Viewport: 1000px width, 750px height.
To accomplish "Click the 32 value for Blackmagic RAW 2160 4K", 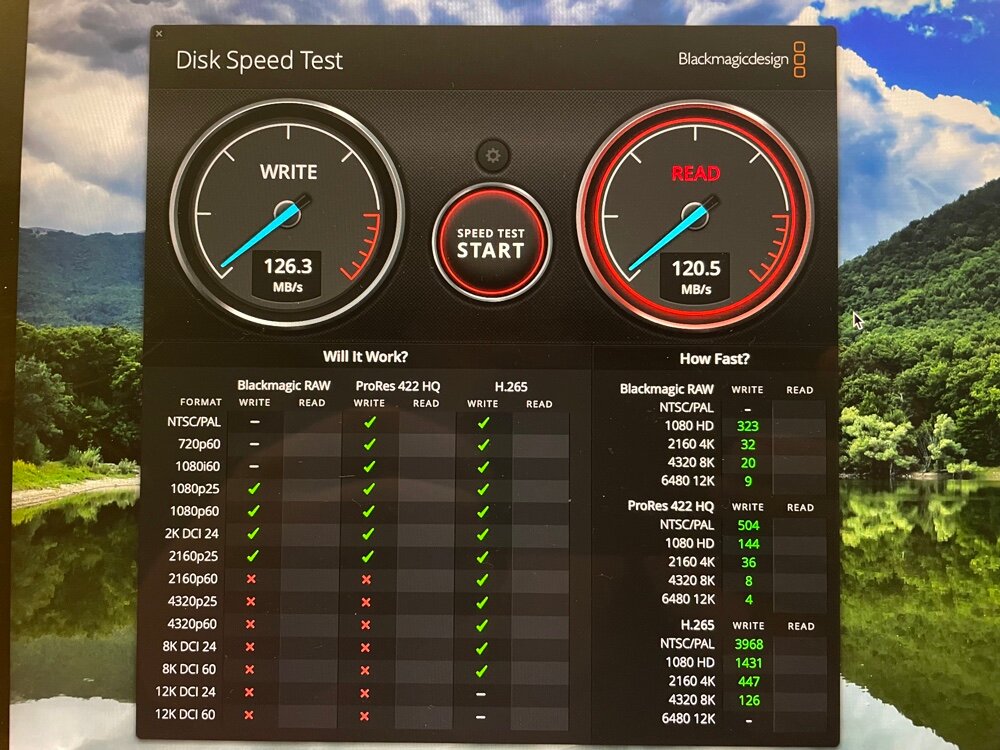I will coord(748,445).
